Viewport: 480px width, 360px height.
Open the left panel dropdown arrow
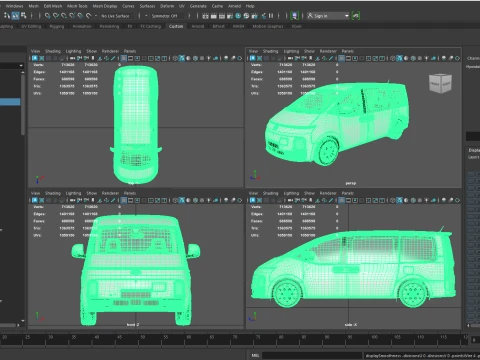[x=21, y=66]
